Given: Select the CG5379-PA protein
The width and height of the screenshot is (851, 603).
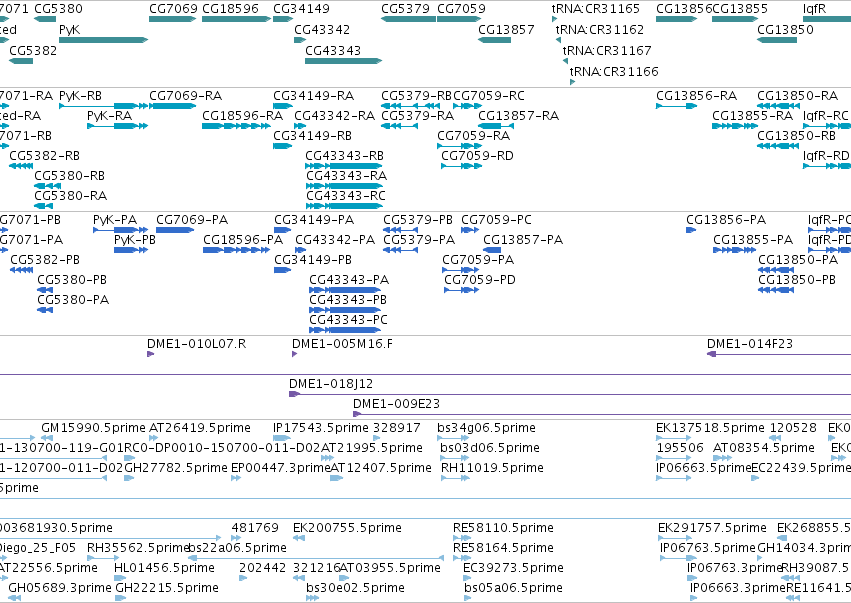Looking at the screenshot, I should [401, 250].
